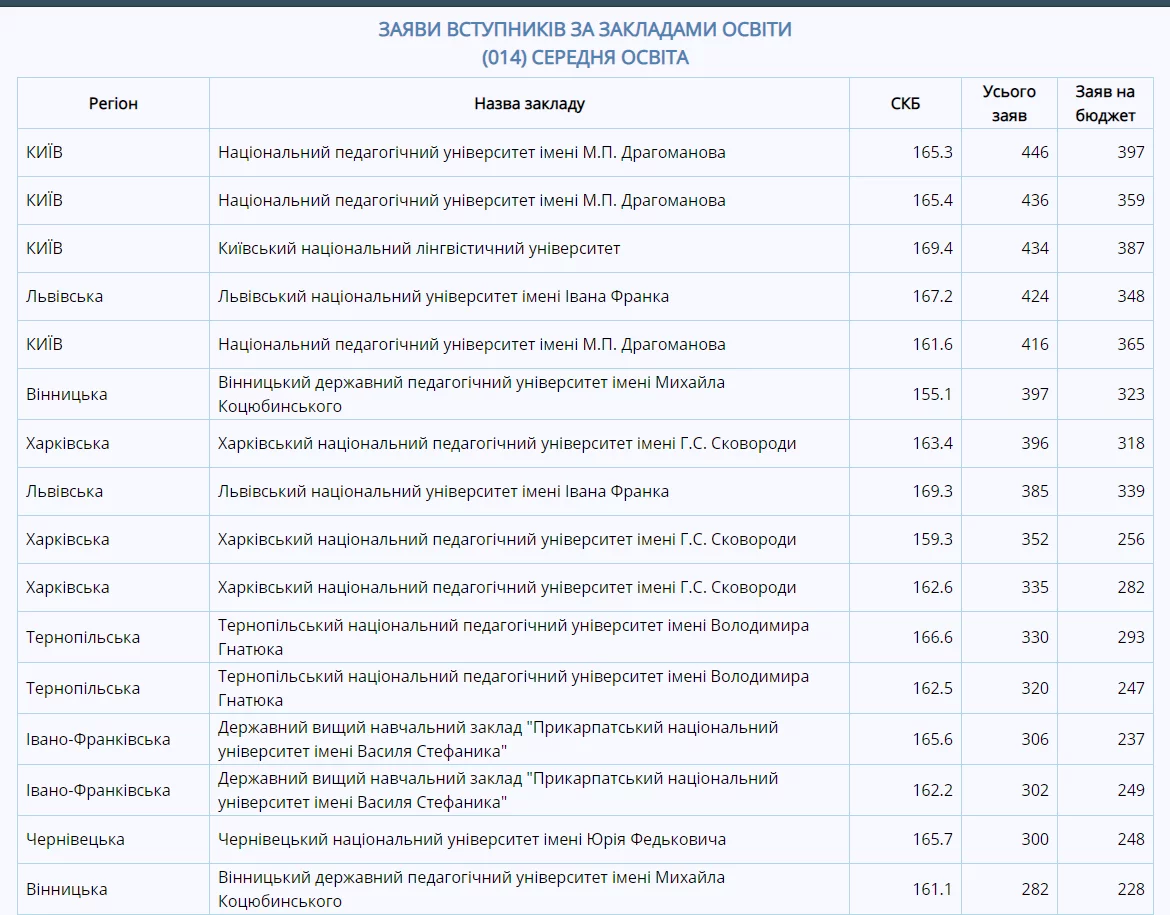This screenshot has width=1170, height=915.
Task: Select the Сковороди university in 159.3 row
Action: click(x=507, y=539)
